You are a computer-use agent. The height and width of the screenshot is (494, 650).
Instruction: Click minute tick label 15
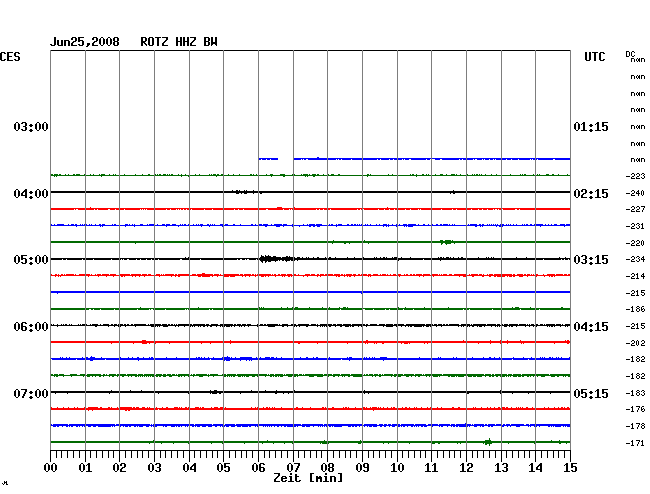(x=570, y=468)
